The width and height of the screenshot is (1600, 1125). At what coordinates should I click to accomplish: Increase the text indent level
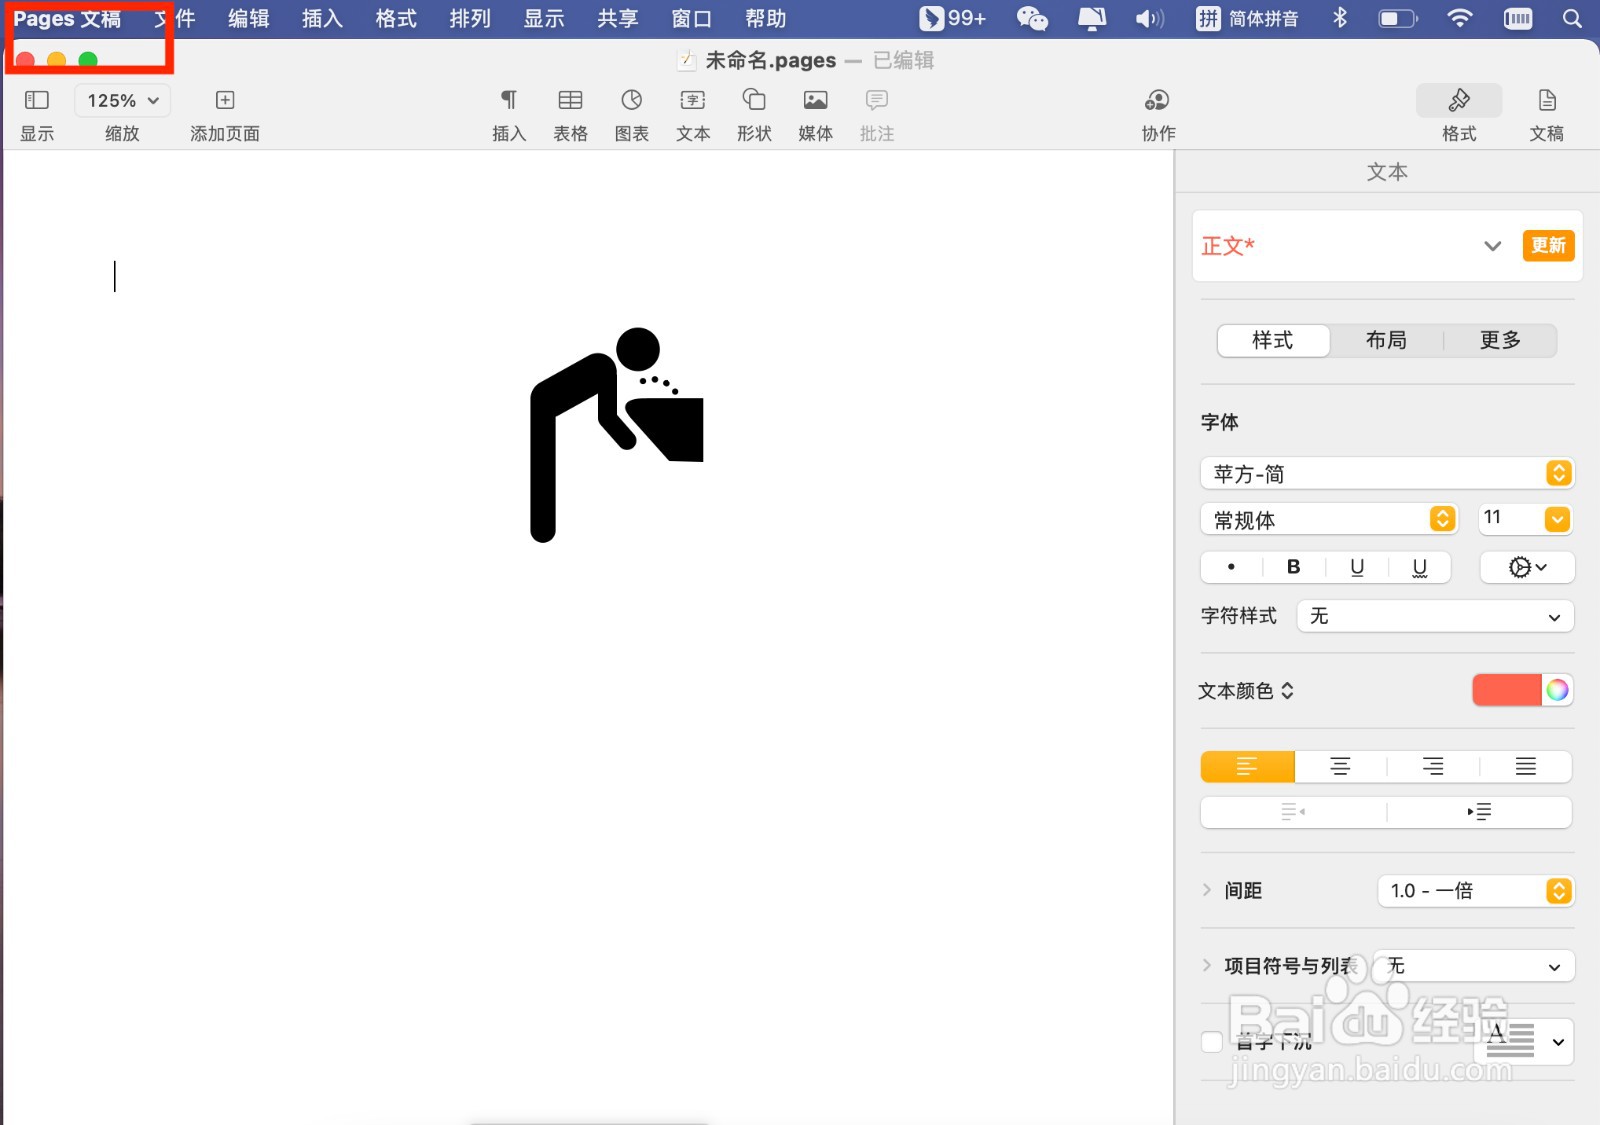[x=1479, y=812]
